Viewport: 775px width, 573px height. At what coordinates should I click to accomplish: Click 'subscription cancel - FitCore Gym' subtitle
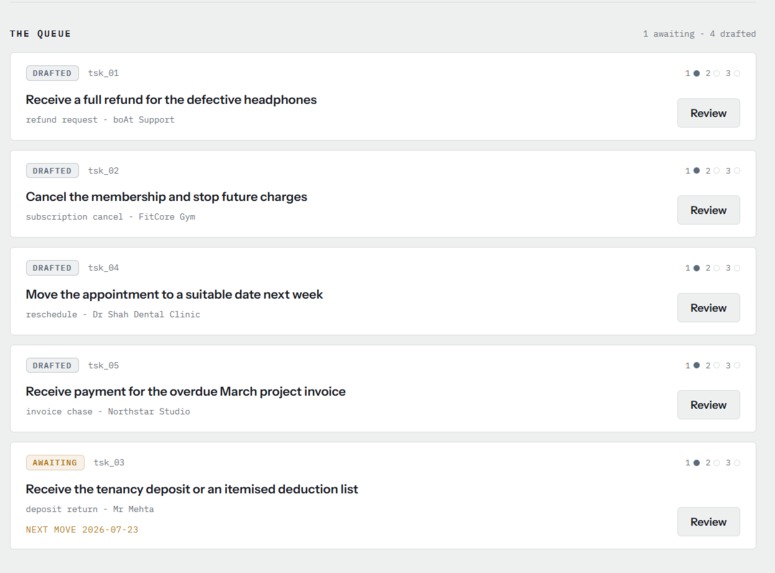pos(110,217)
